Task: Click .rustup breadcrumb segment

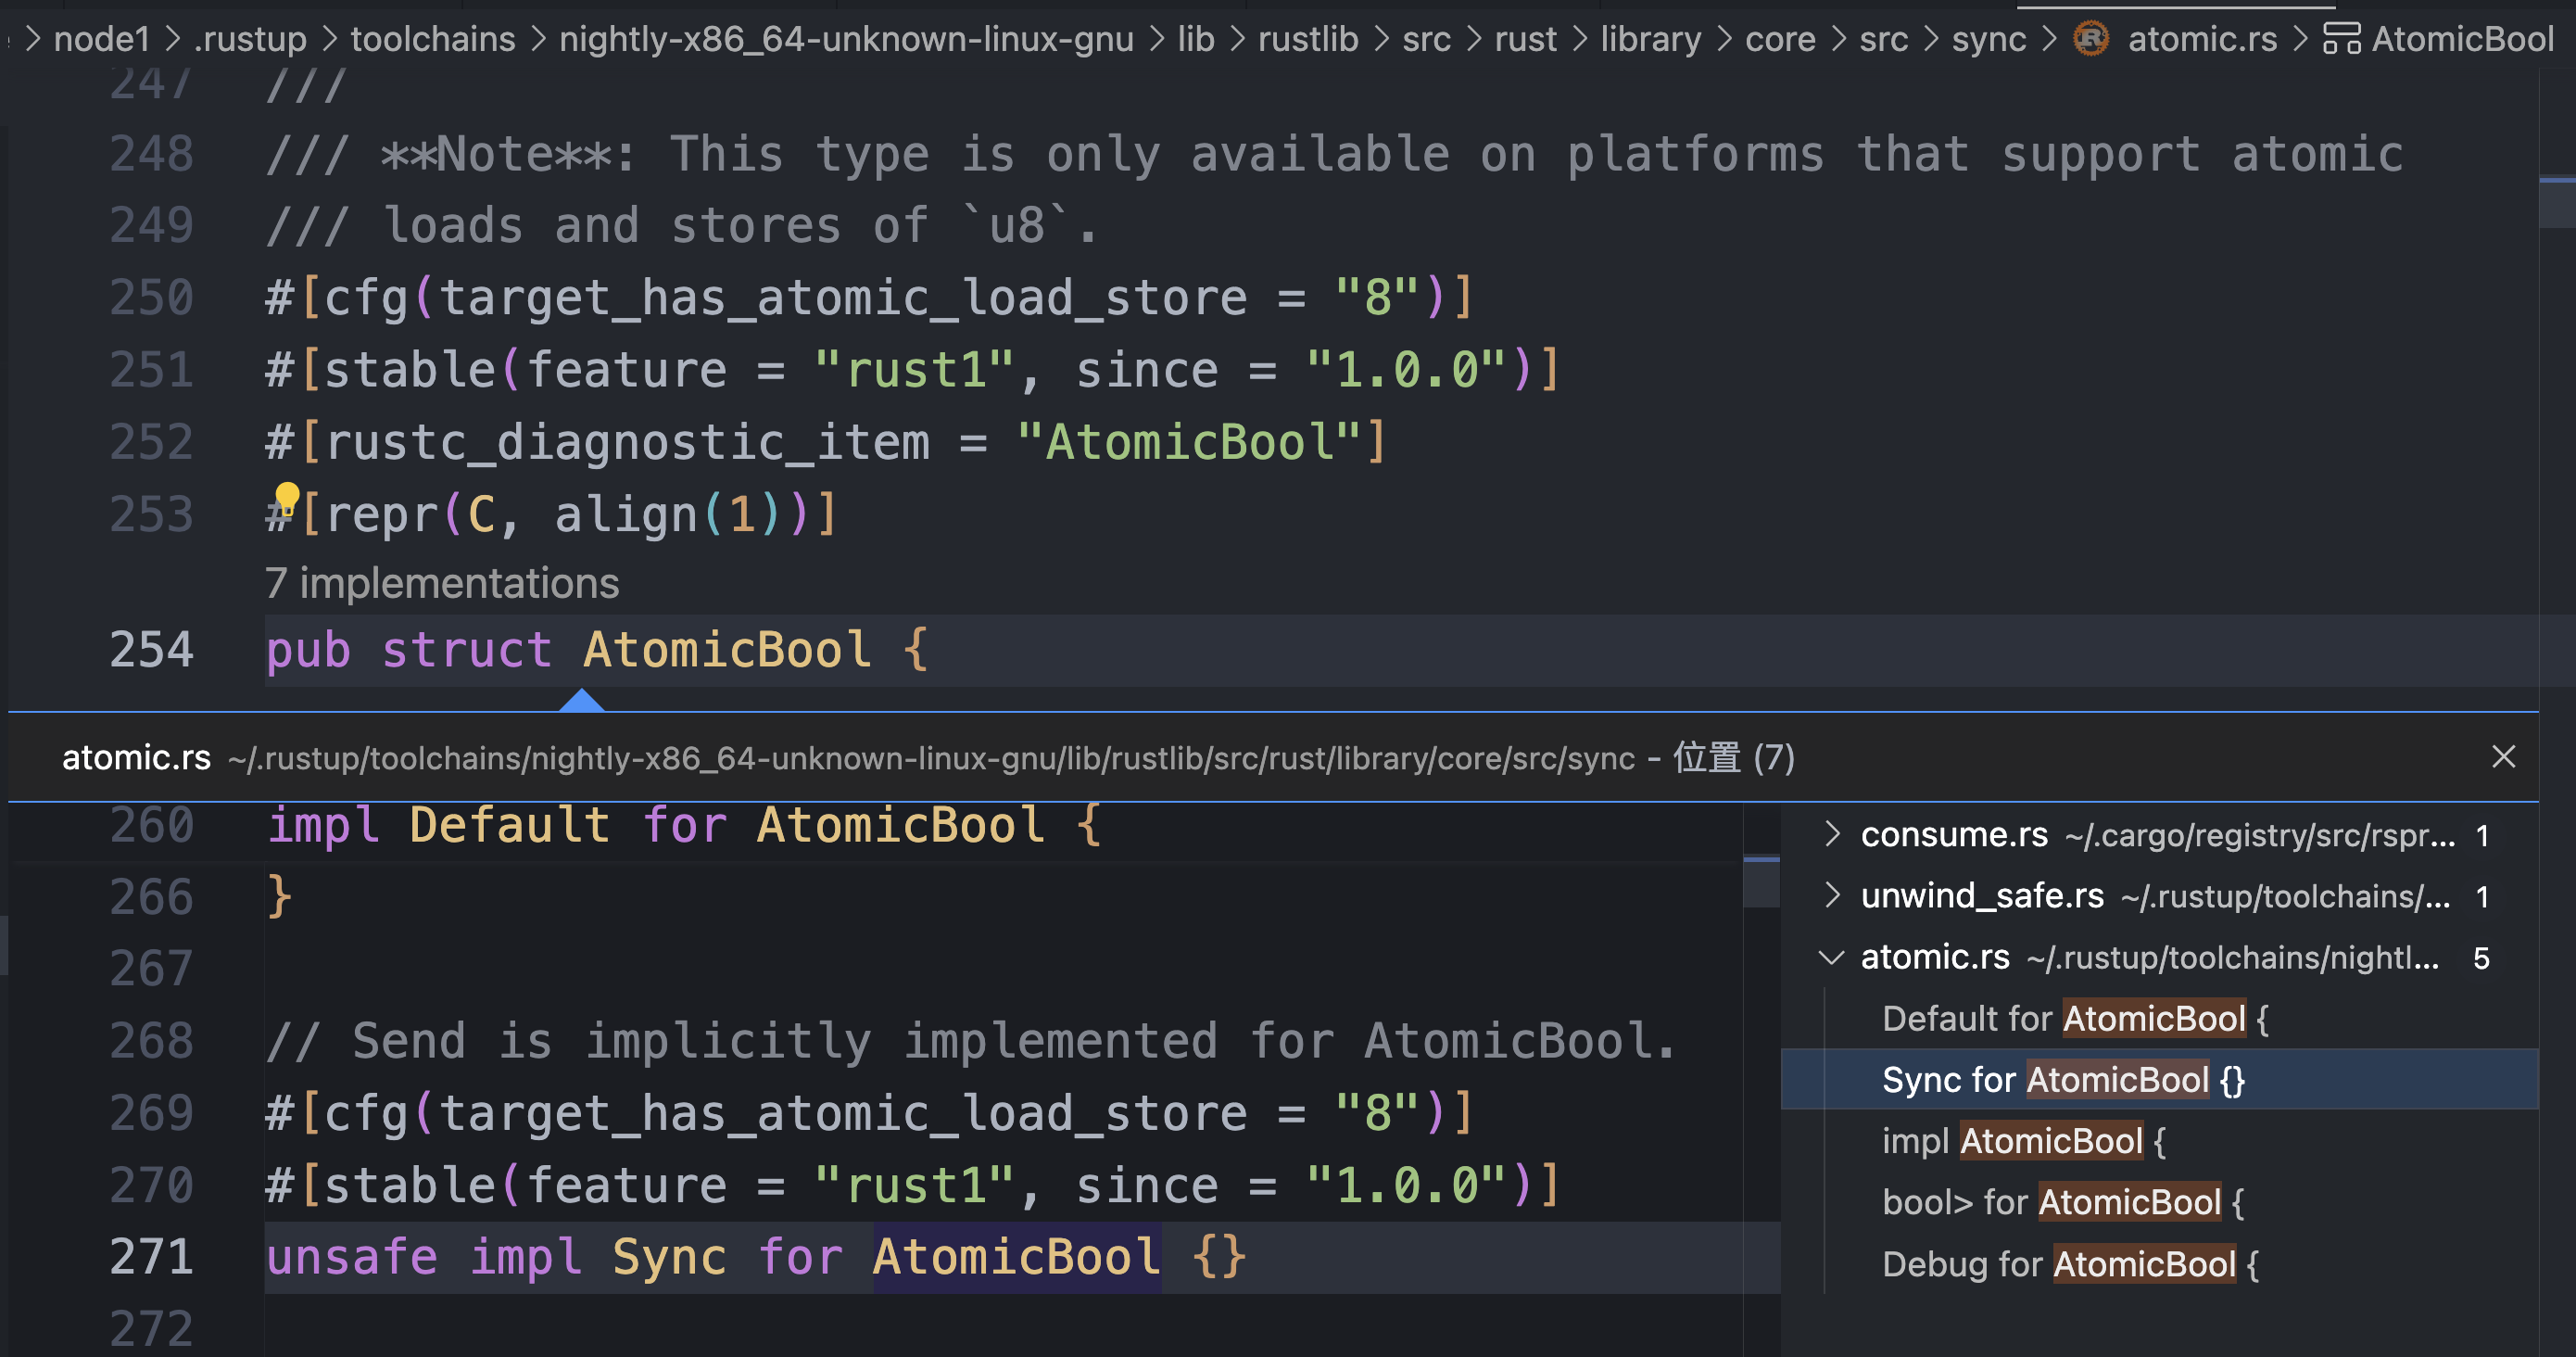Action: pos(250,39)
